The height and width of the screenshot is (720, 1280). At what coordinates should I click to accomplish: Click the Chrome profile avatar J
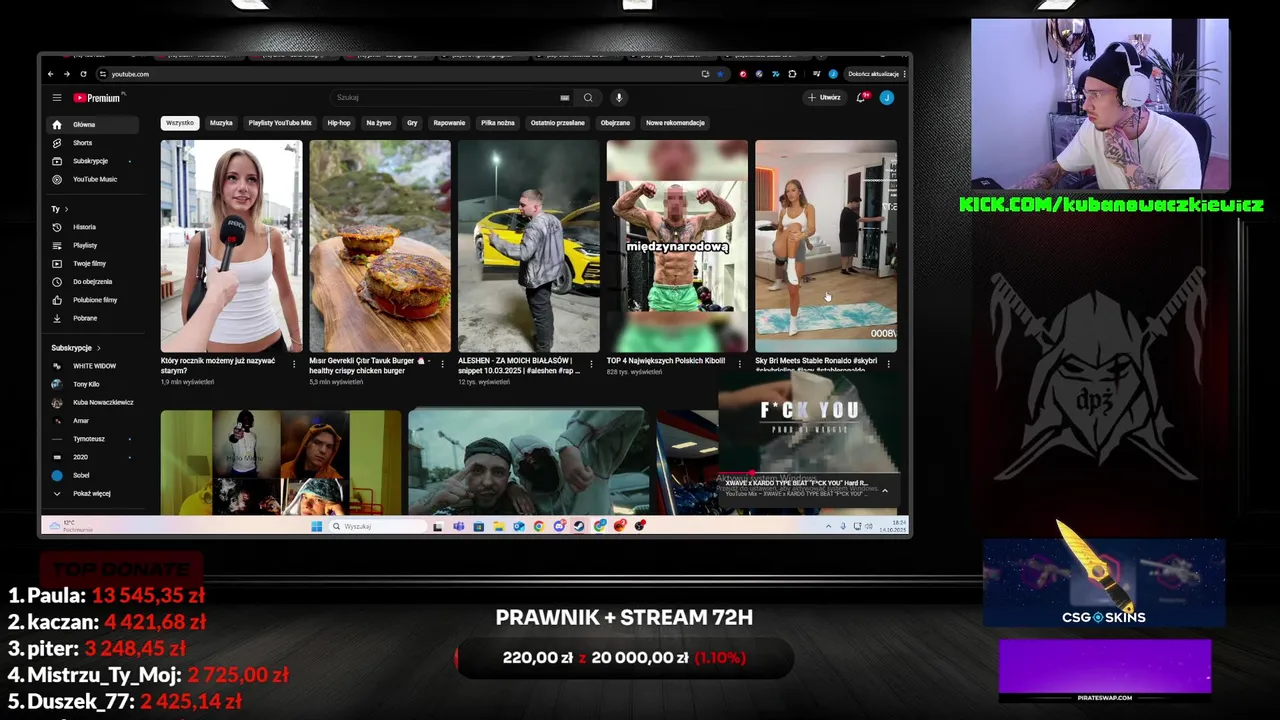833,74
